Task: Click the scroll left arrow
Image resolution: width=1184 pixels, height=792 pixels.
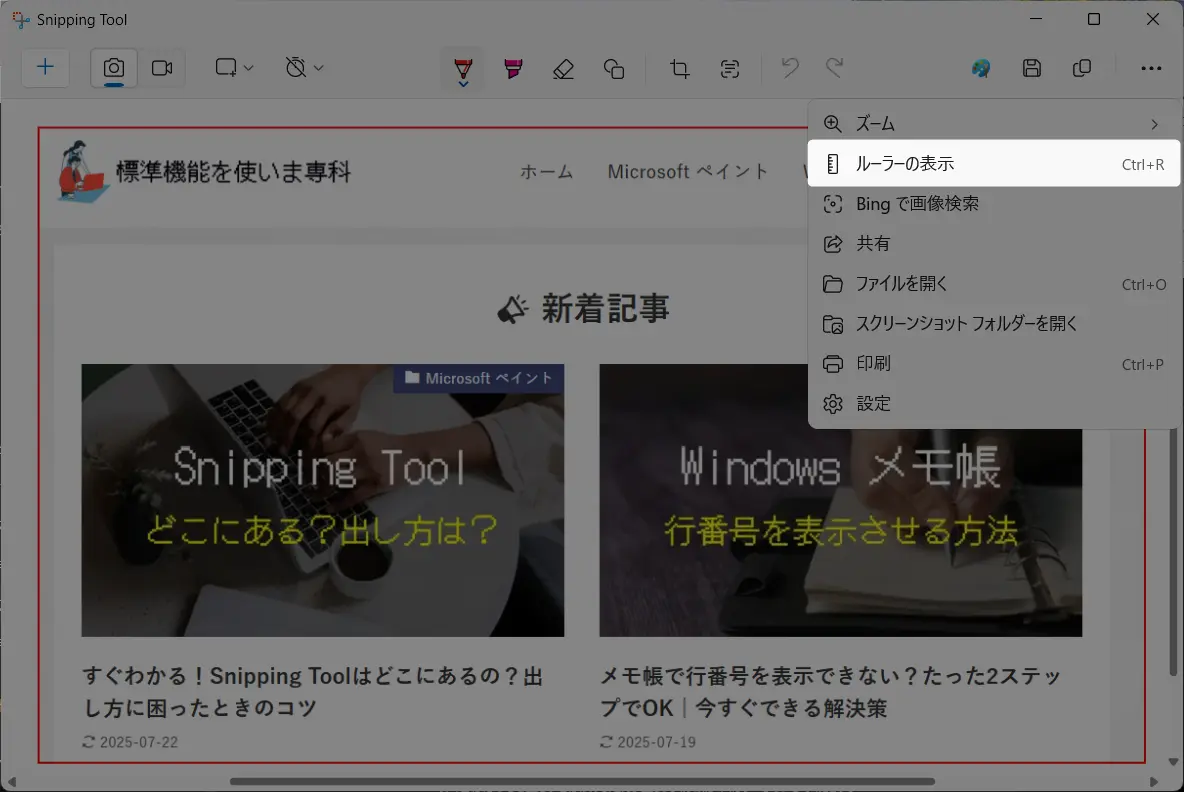Action: 11,781
